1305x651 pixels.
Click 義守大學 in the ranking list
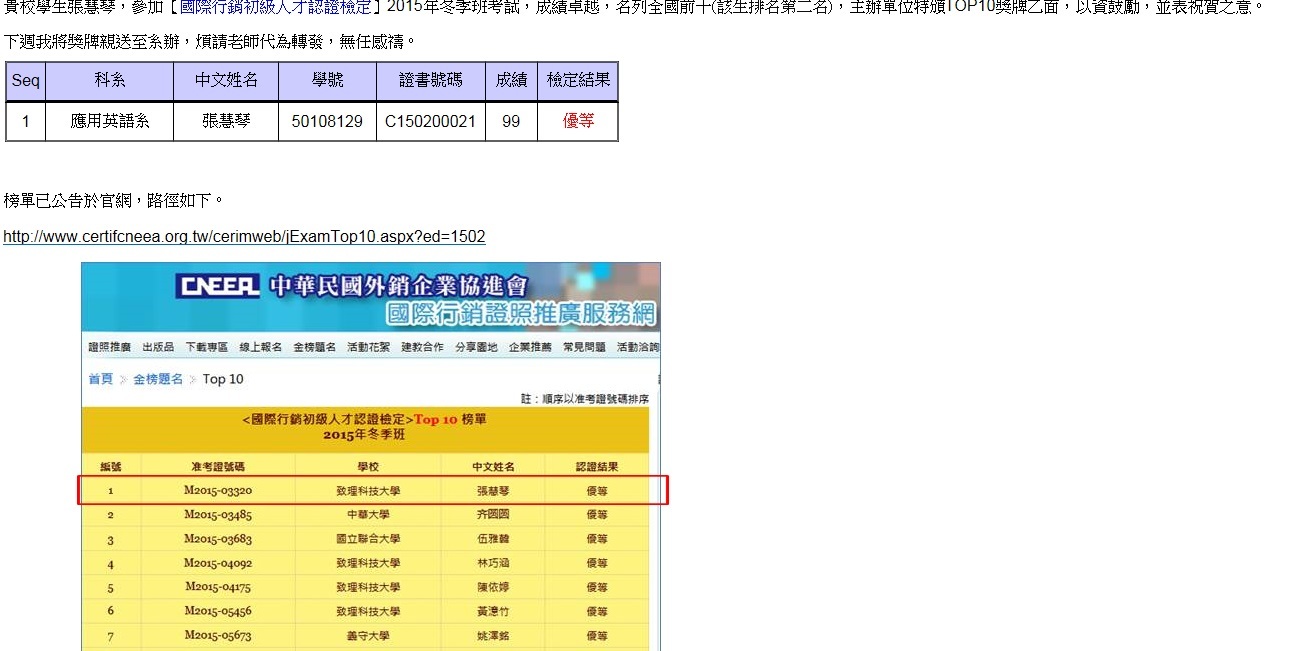[368, 635]
